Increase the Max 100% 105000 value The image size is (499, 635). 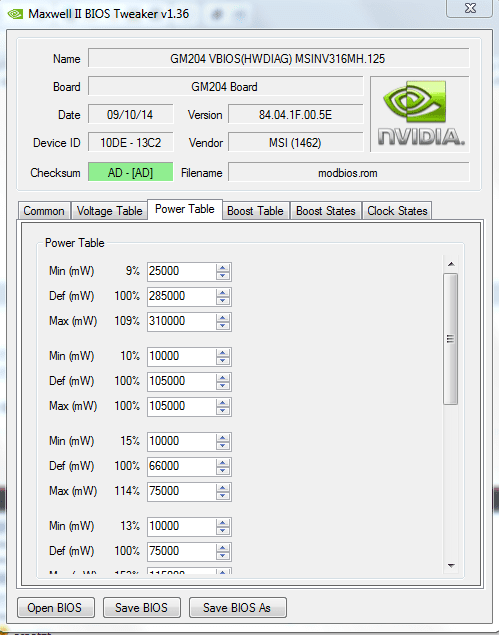pyautogui.click(x=223, y=403)
